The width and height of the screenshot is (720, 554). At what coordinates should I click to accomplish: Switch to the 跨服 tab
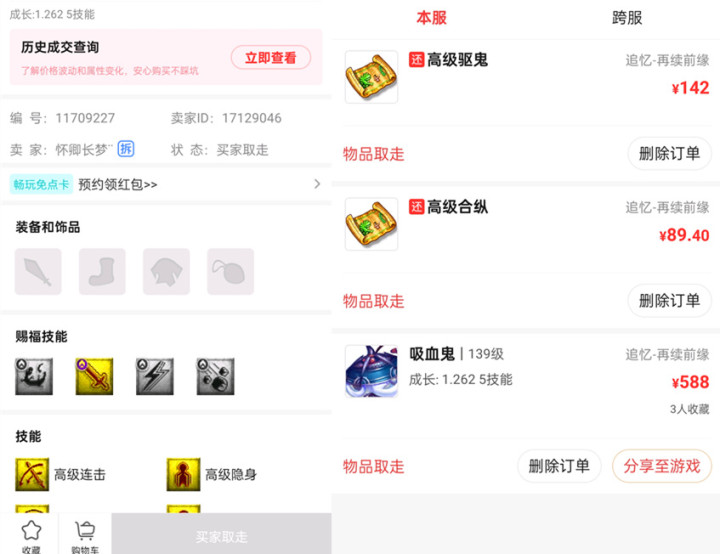[x=627, y=18]
